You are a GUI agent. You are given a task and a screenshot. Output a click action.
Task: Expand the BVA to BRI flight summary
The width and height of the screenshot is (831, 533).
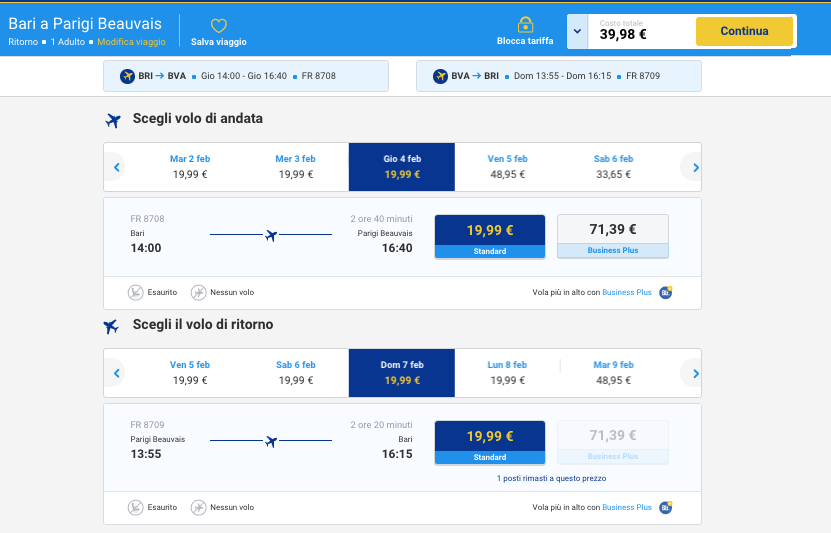pyautogui.click(x=558, y=76)
